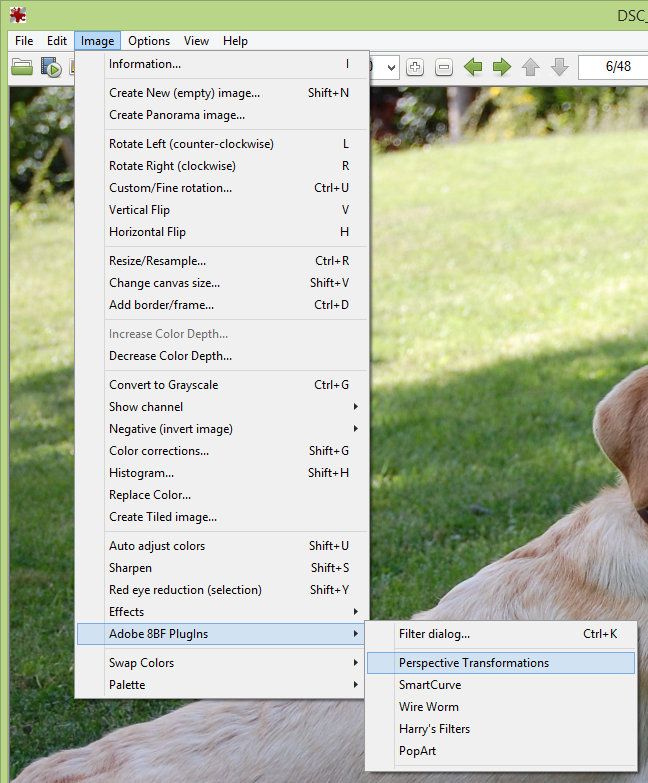Viewport: 648px width, 783px height.
Task: Open the zoom level dropdown arrow
Action: click(390, 68)
